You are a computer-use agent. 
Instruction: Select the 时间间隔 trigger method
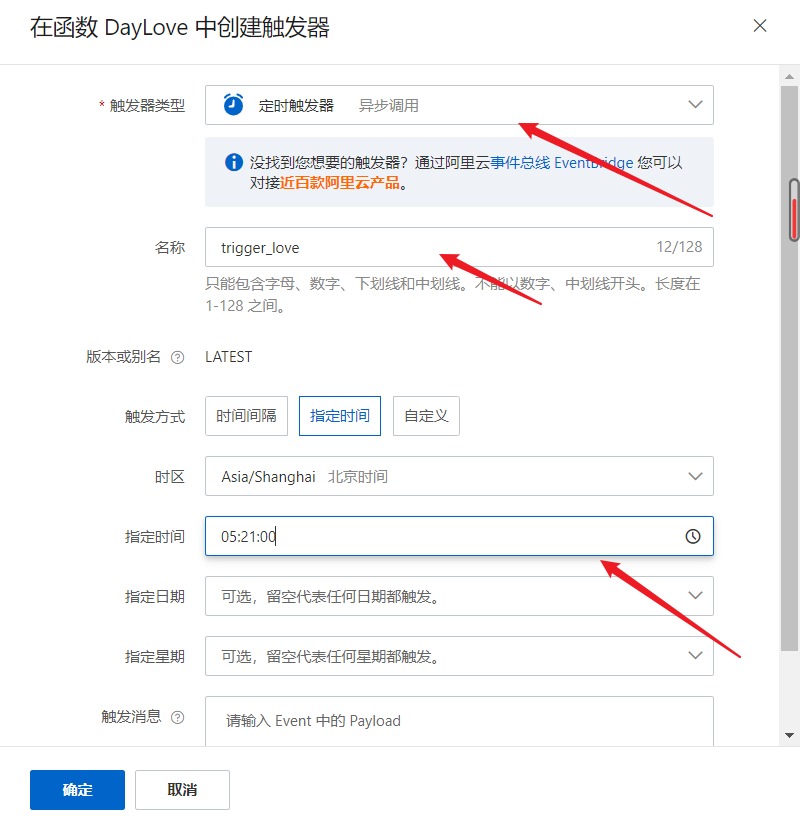(246, 416)
